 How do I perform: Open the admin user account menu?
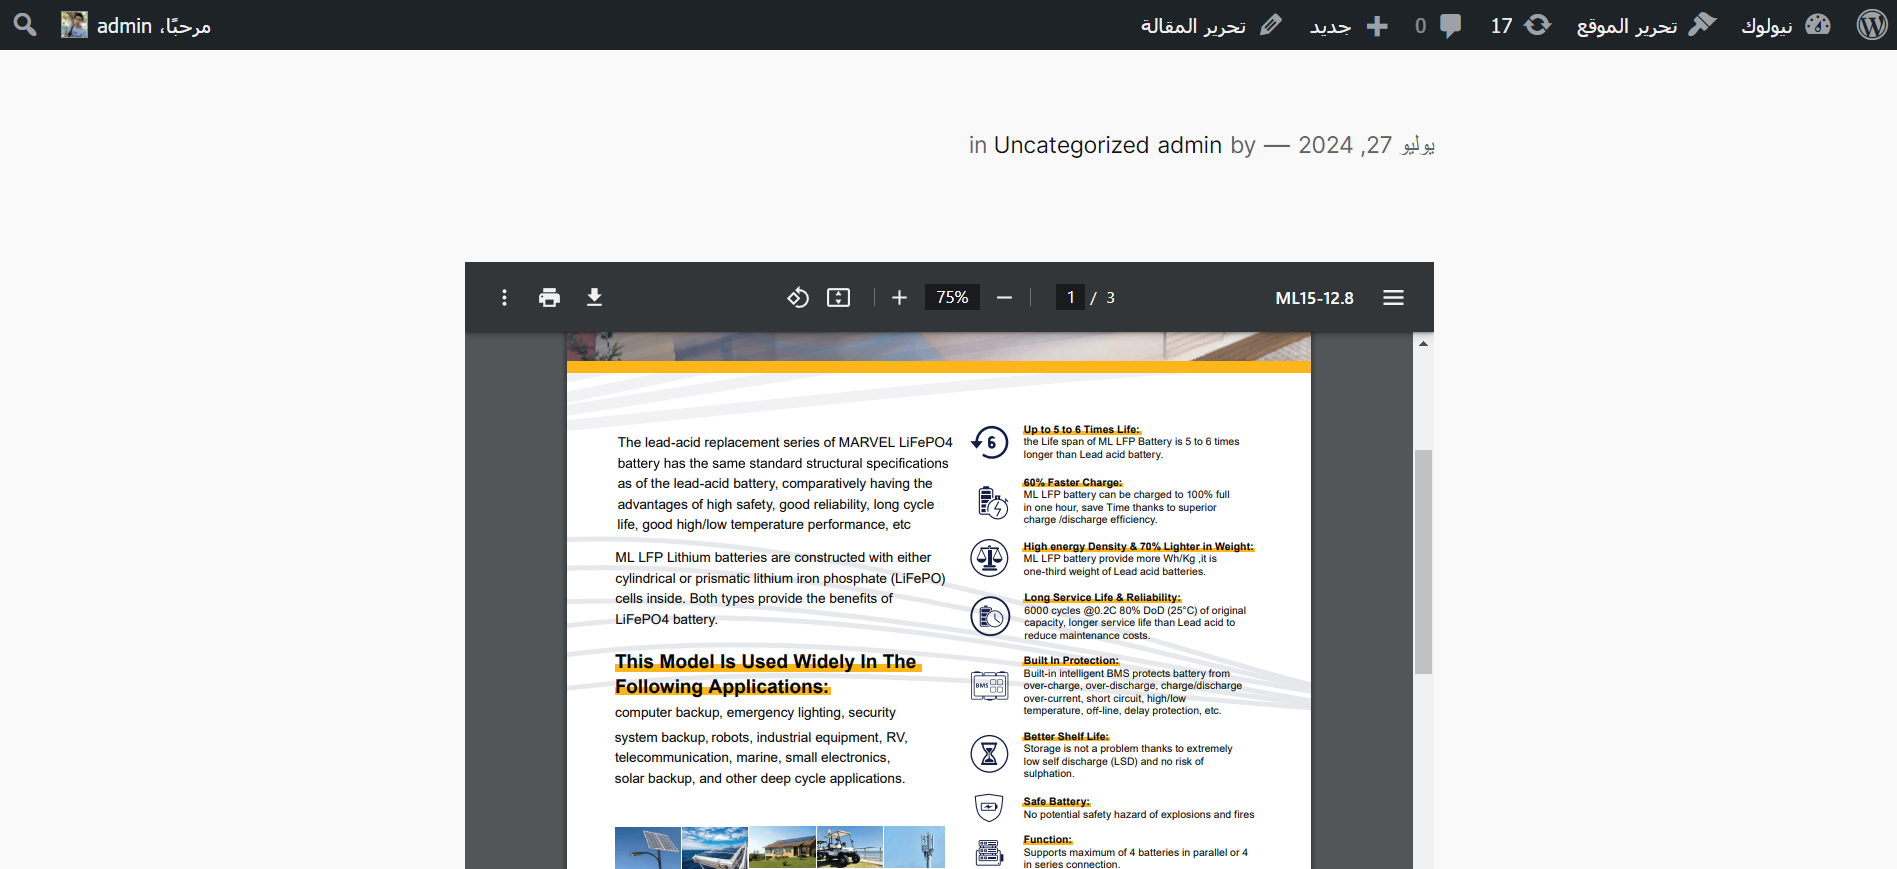pyautogui.click(x=136, y=25)
